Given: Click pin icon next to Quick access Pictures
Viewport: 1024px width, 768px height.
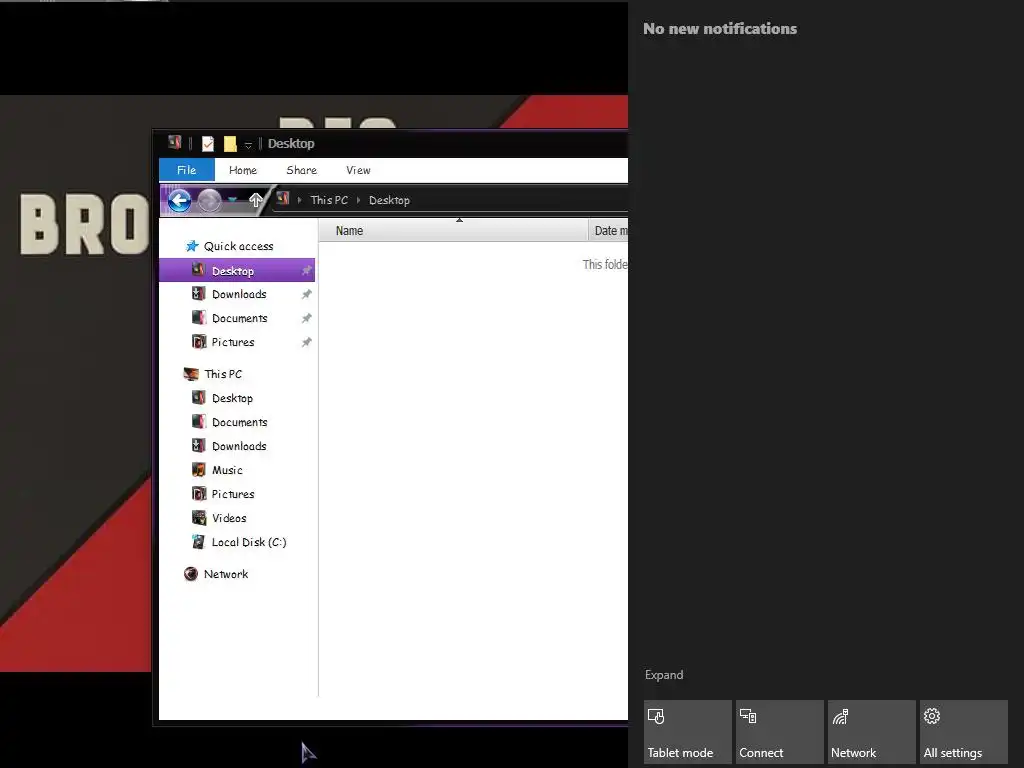Looking at the screenshot, I should [x=306, y=342].
